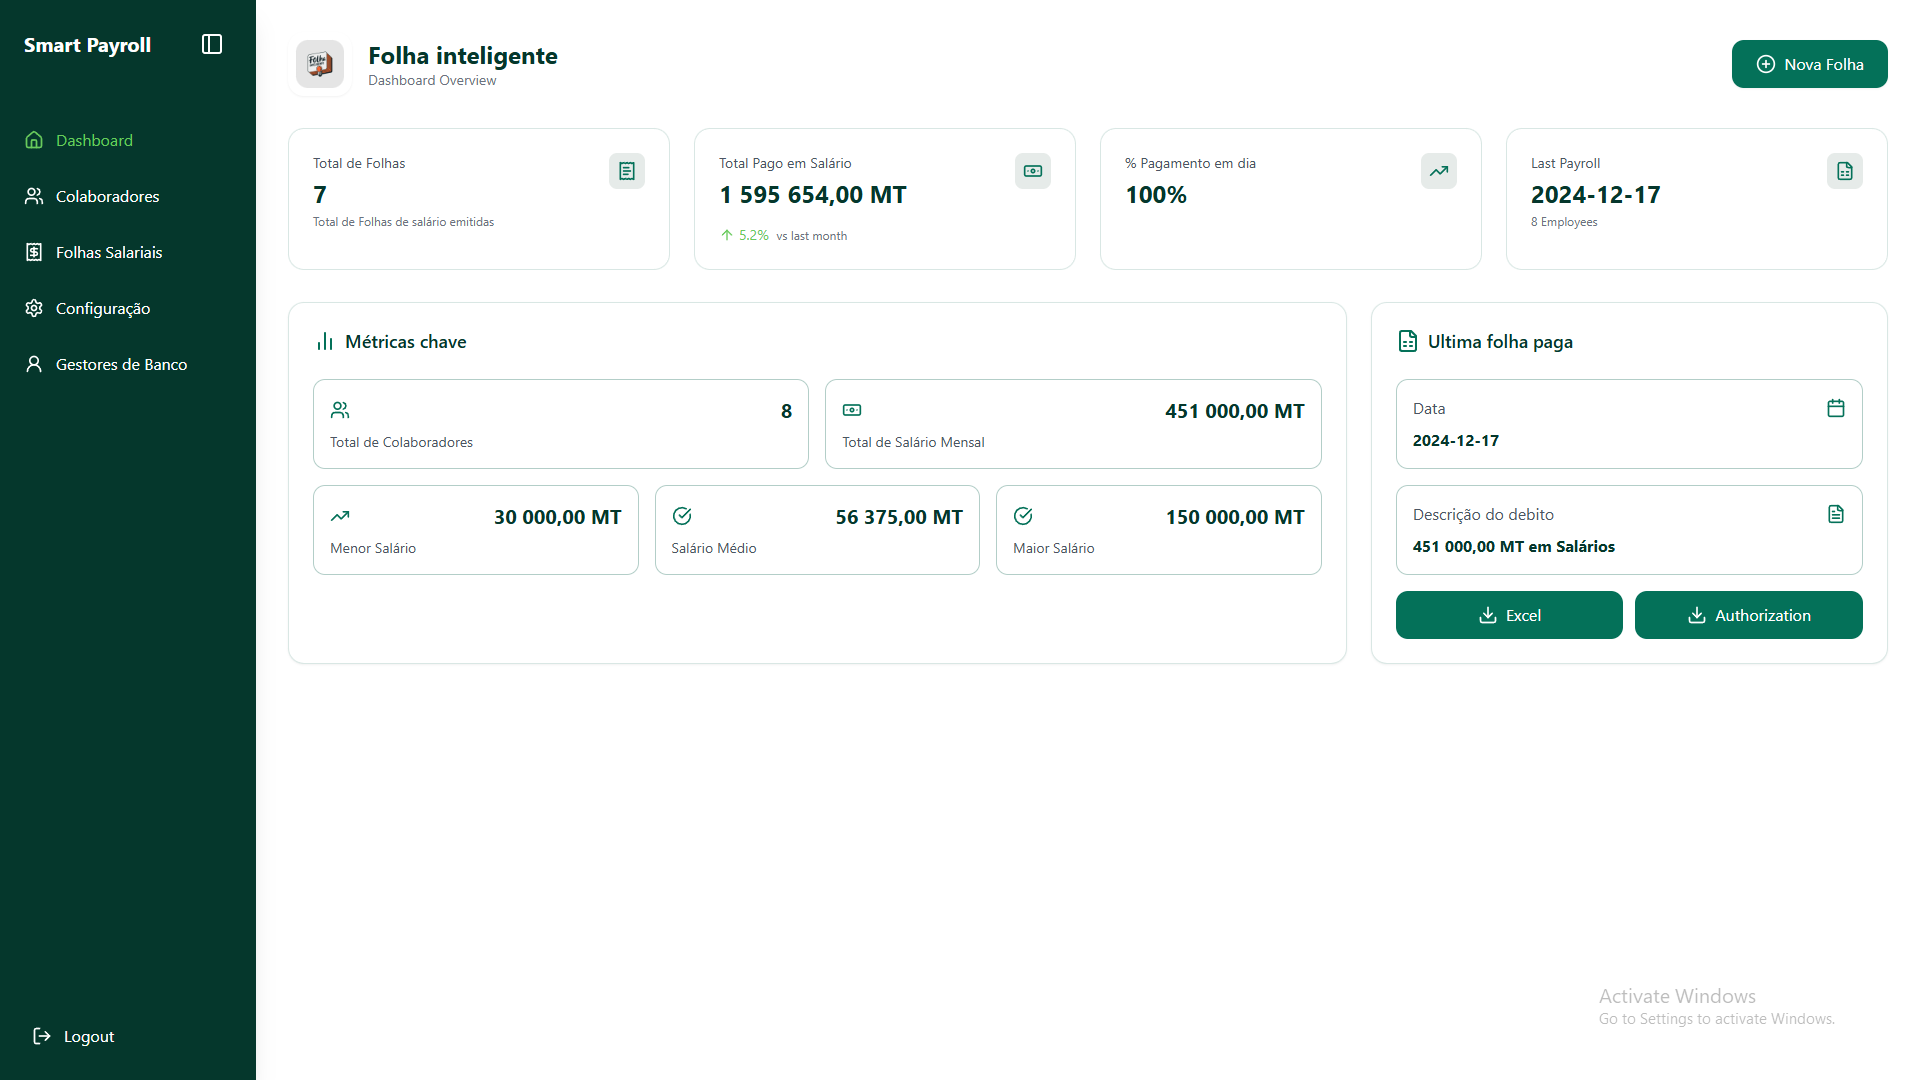Go to Colaboradores in the sidebar
Image resolution: width=1920 pixels, height=1080 pixels.
pos(107,196)
